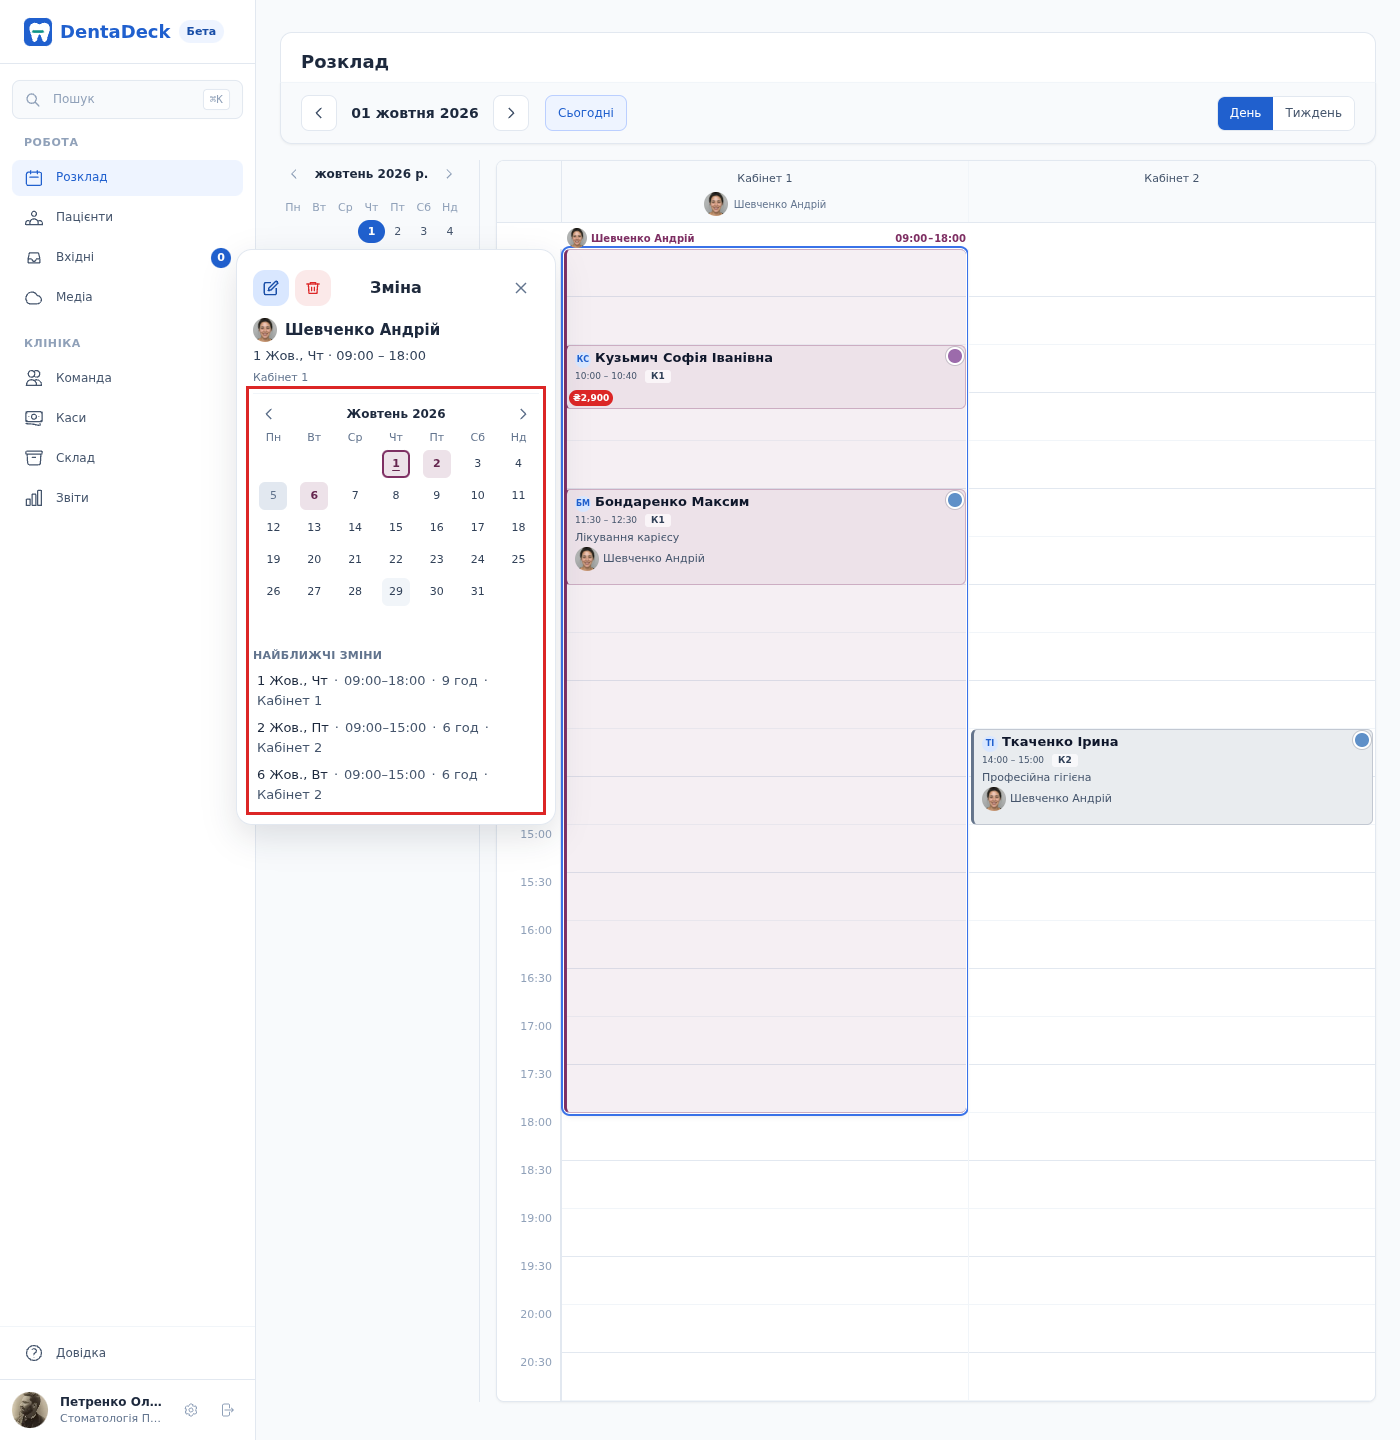Viewport: 1400px width, 1440px height.
Task: Click the red delete shift trash icon
Action: pyautogui.click(x=313, y=288)
